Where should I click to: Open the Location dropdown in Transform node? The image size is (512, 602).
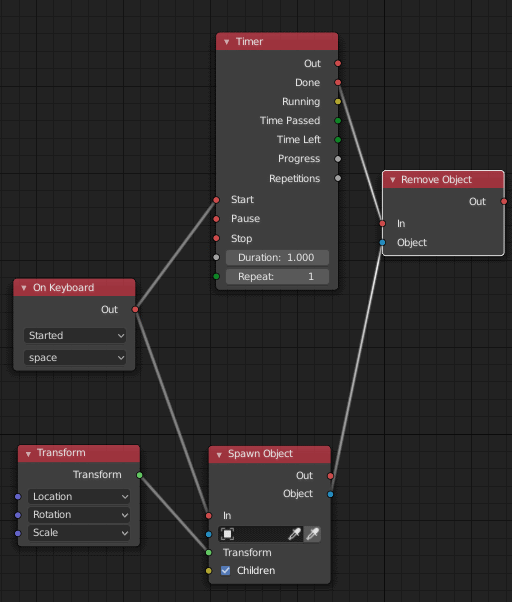point(79,496)
